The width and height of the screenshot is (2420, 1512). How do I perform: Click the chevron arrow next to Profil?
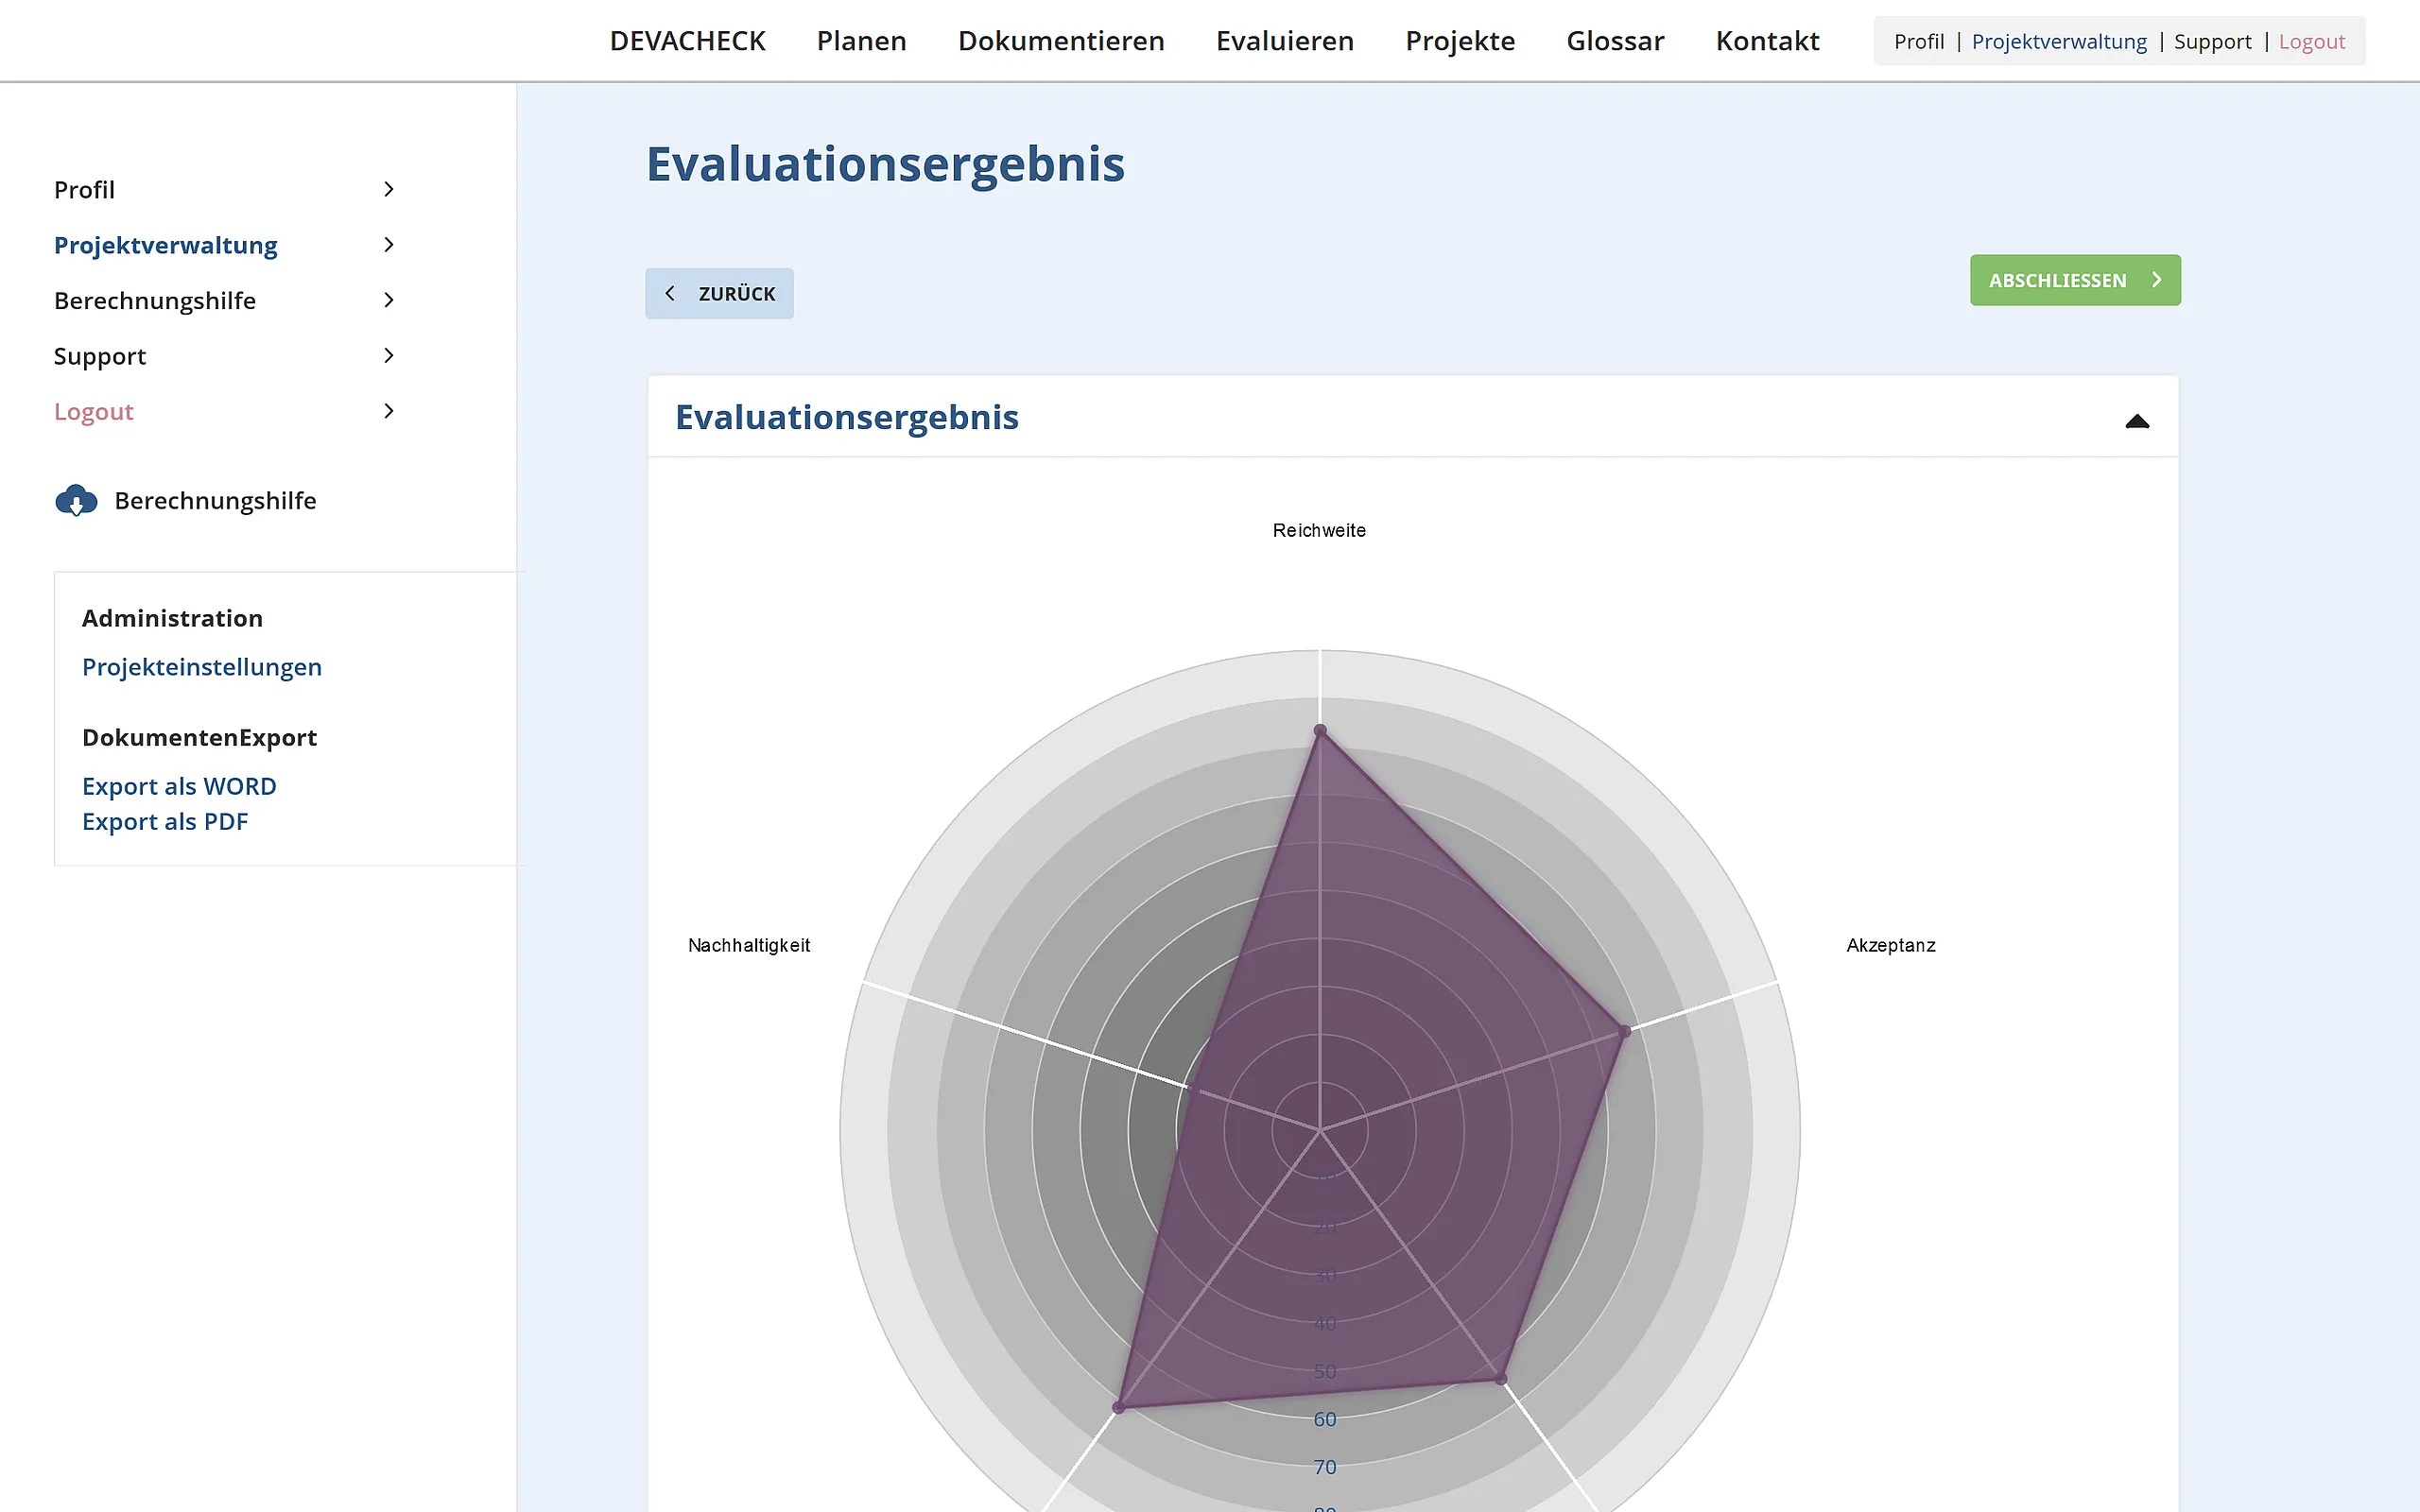pos(389,189)
